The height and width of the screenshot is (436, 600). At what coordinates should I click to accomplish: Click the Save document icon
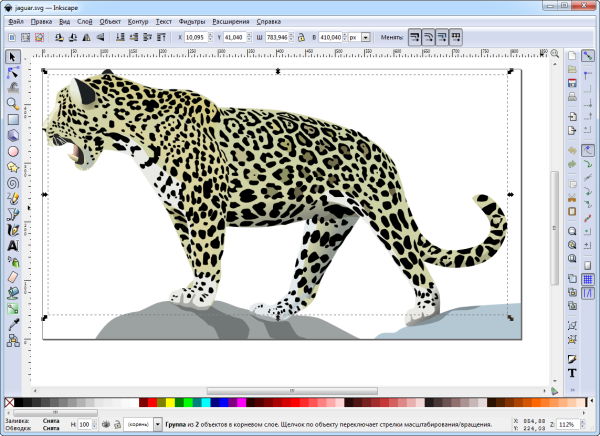pyautogui.click(x=570, y=84)
